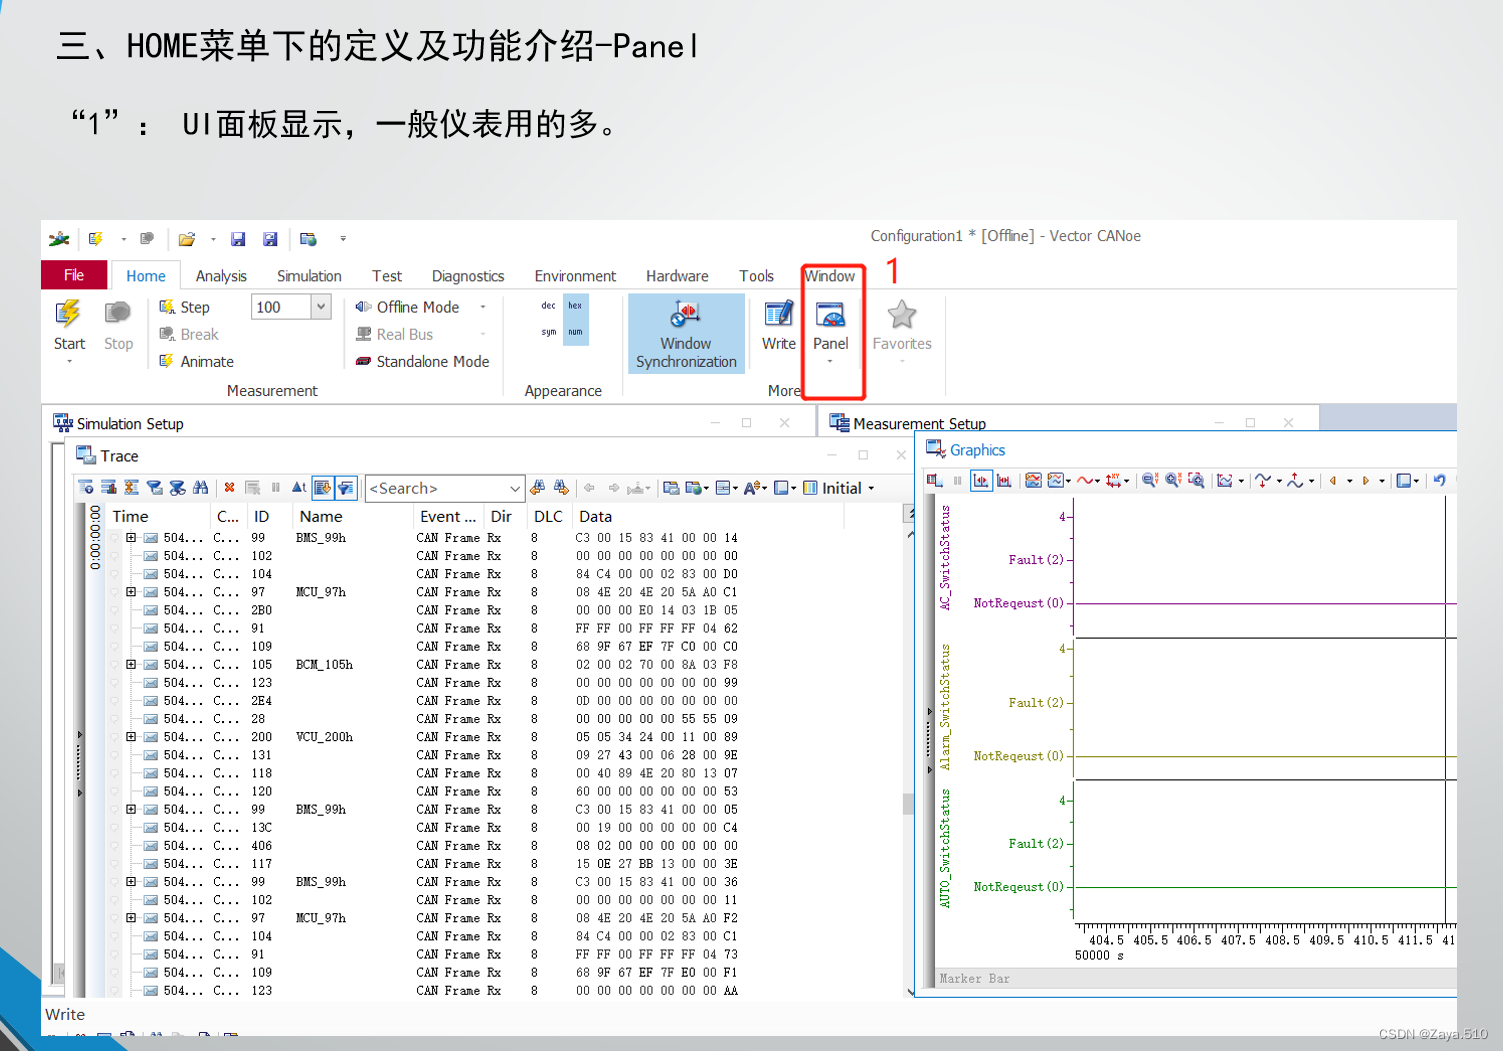The height and width of the screenshot is (1051, 1503).
Task: Open the File menu
Action: [x=74, y=275]
